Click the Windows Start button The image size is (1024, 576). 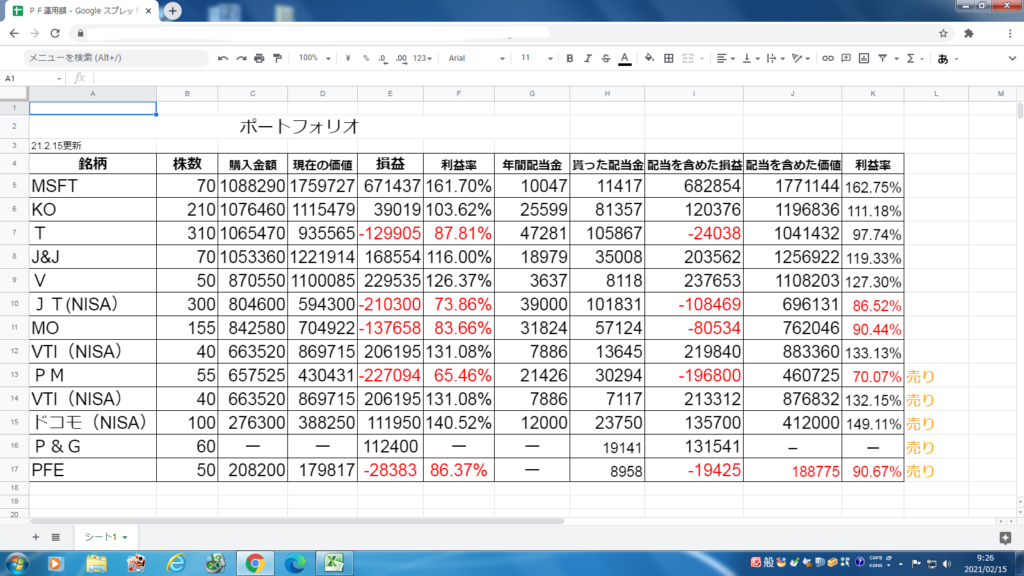[16, 563]
